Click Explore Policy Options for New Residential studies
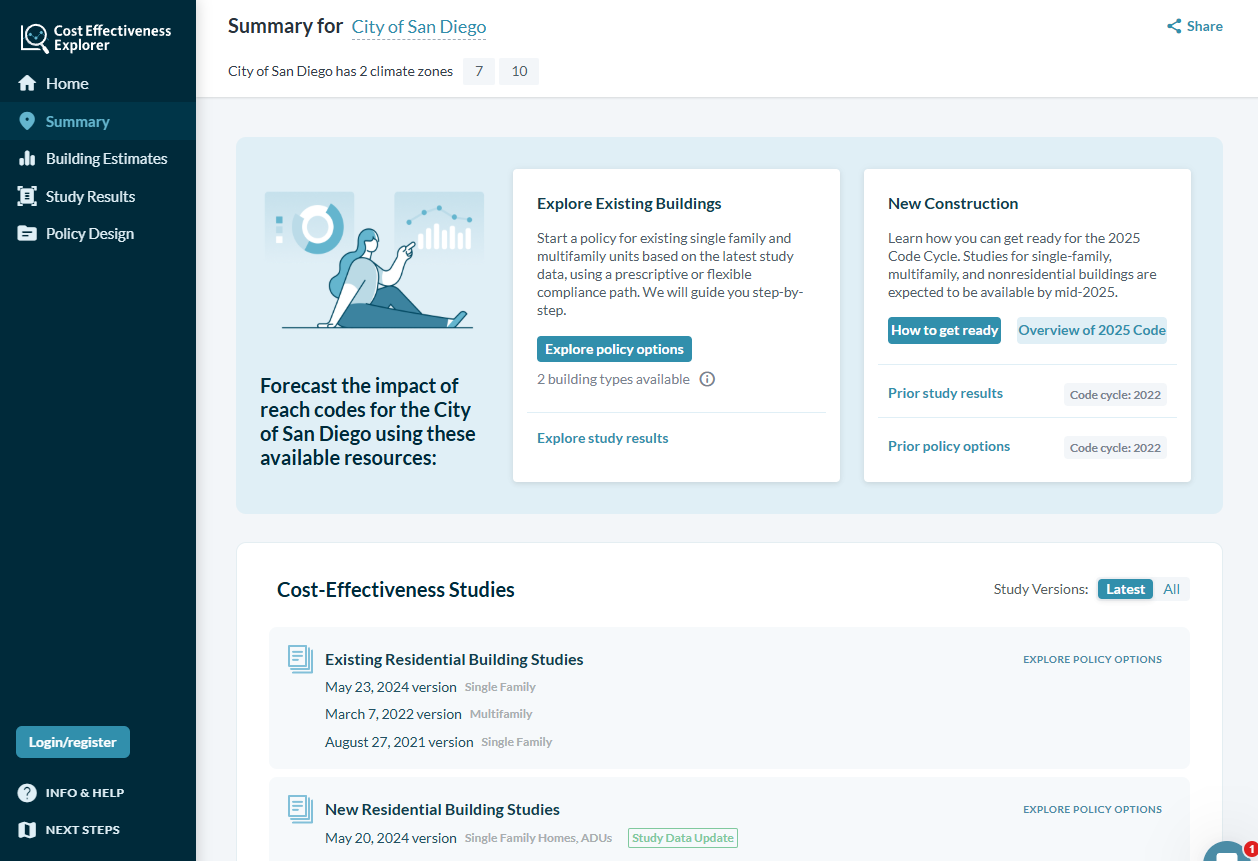The image size is (1258, 861). [x=1092, y=810]
